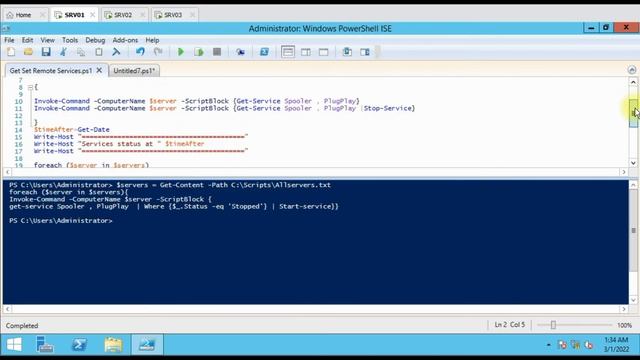Click line 14 $timeAfter=Get-Date code
Image resolution: width=640 pixels, height=360 pixels.
coord(72,130)
